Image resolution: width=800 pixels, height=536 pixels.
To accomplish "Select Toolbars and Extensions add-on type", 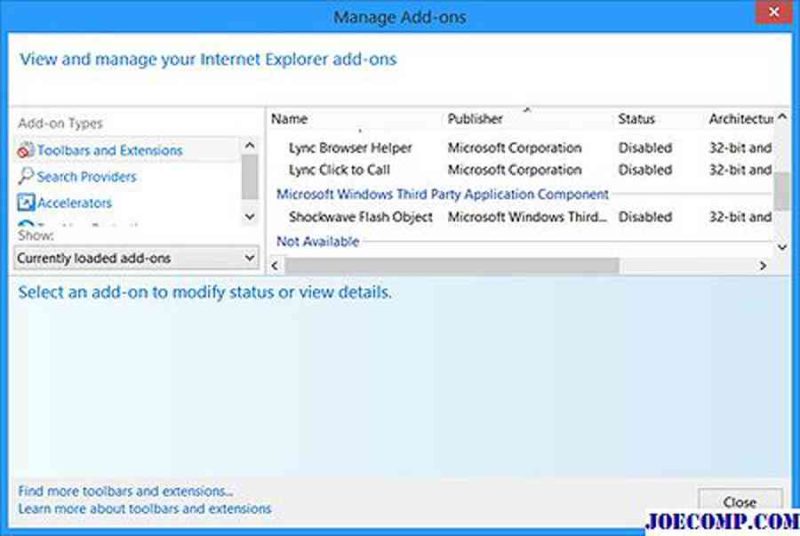I will click(x=127, y=150).
